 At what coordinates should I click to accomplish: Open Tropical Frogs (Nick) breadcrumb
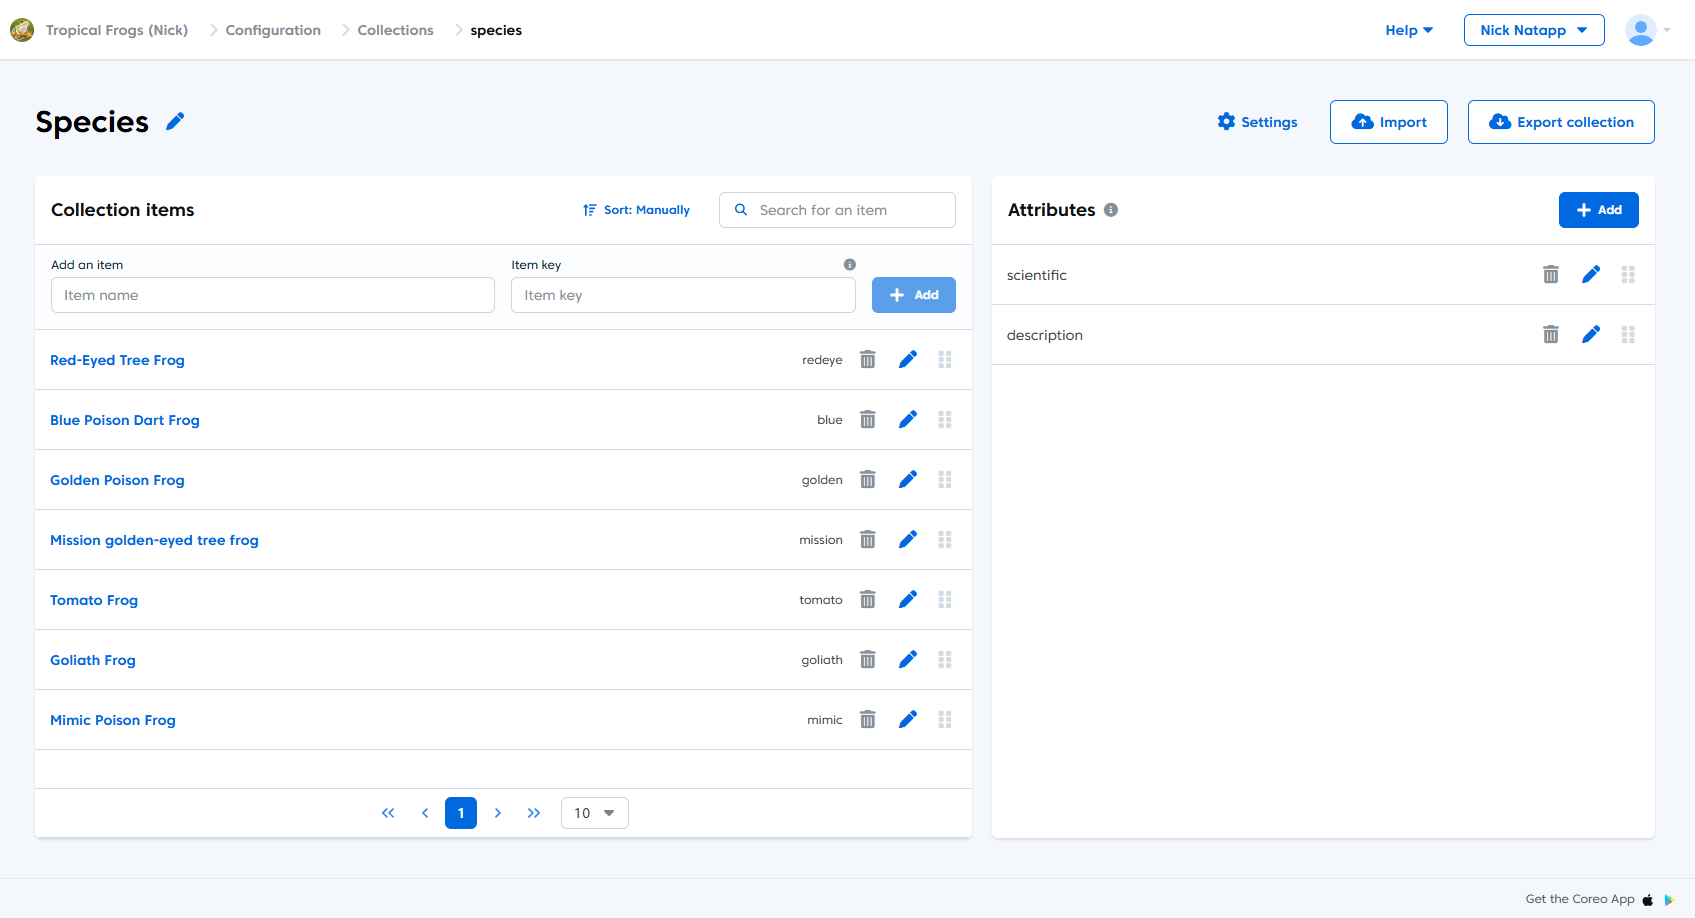point(117,30)
